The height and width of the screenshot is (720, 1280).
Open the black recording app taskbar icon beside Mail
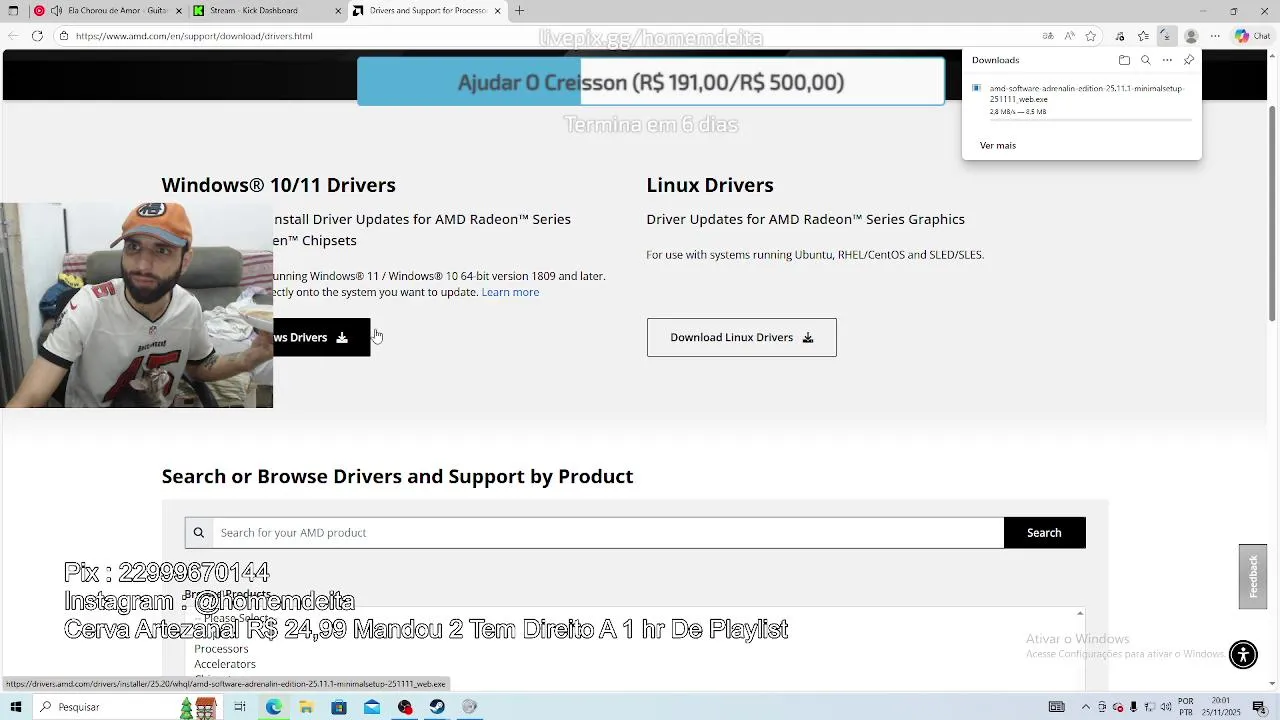405,707
